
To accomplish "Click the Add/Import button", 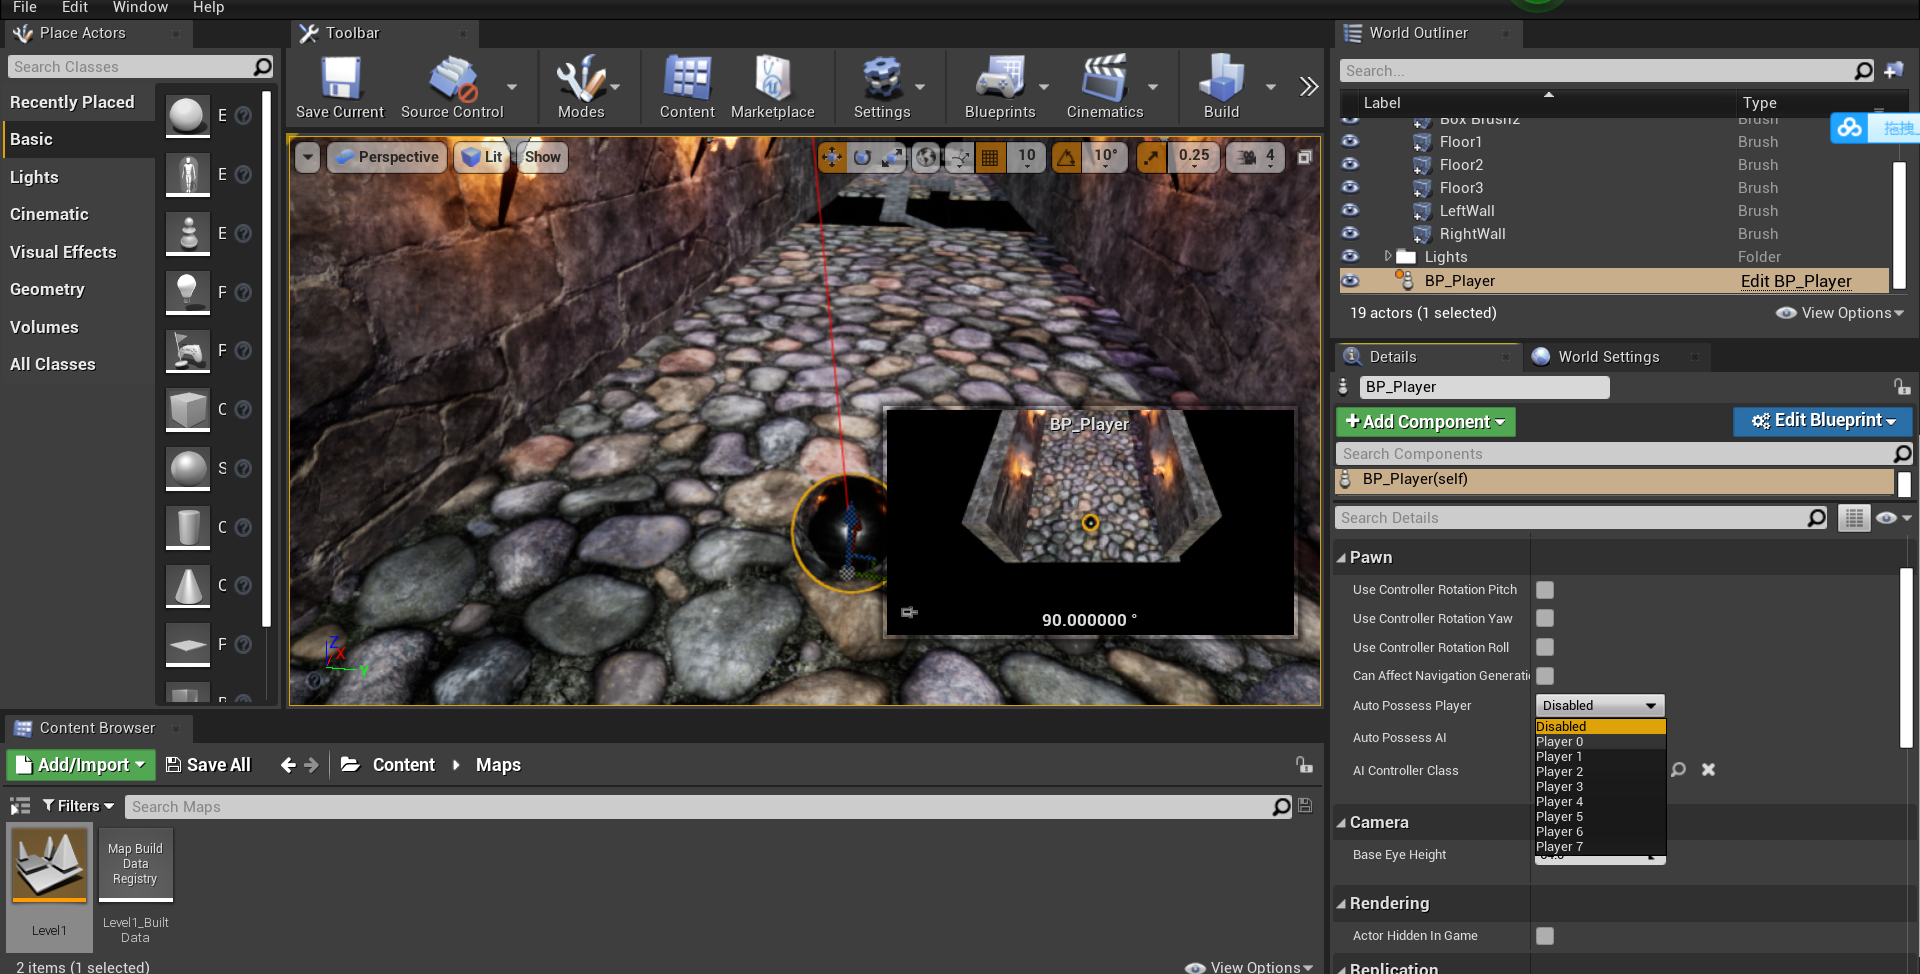I will tap(81, 765).
